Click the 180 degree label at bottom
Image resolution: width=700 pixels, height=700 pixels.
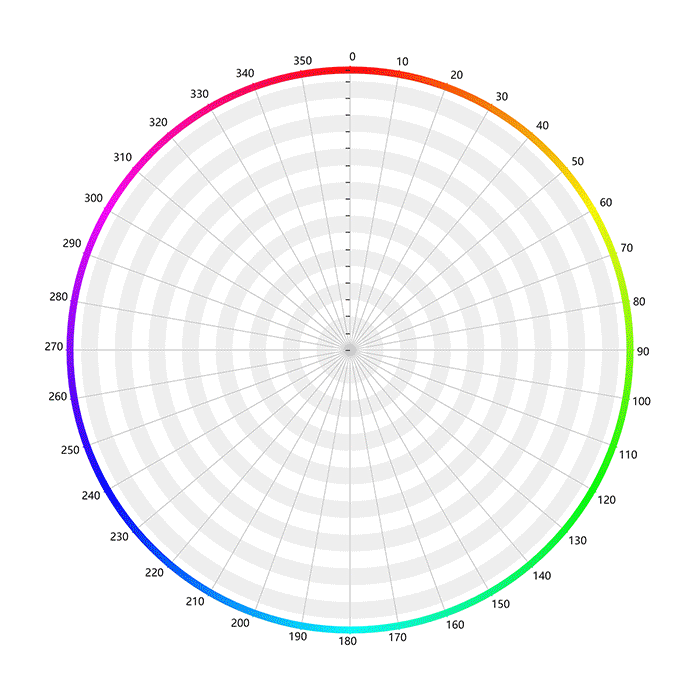coord(351,642)
